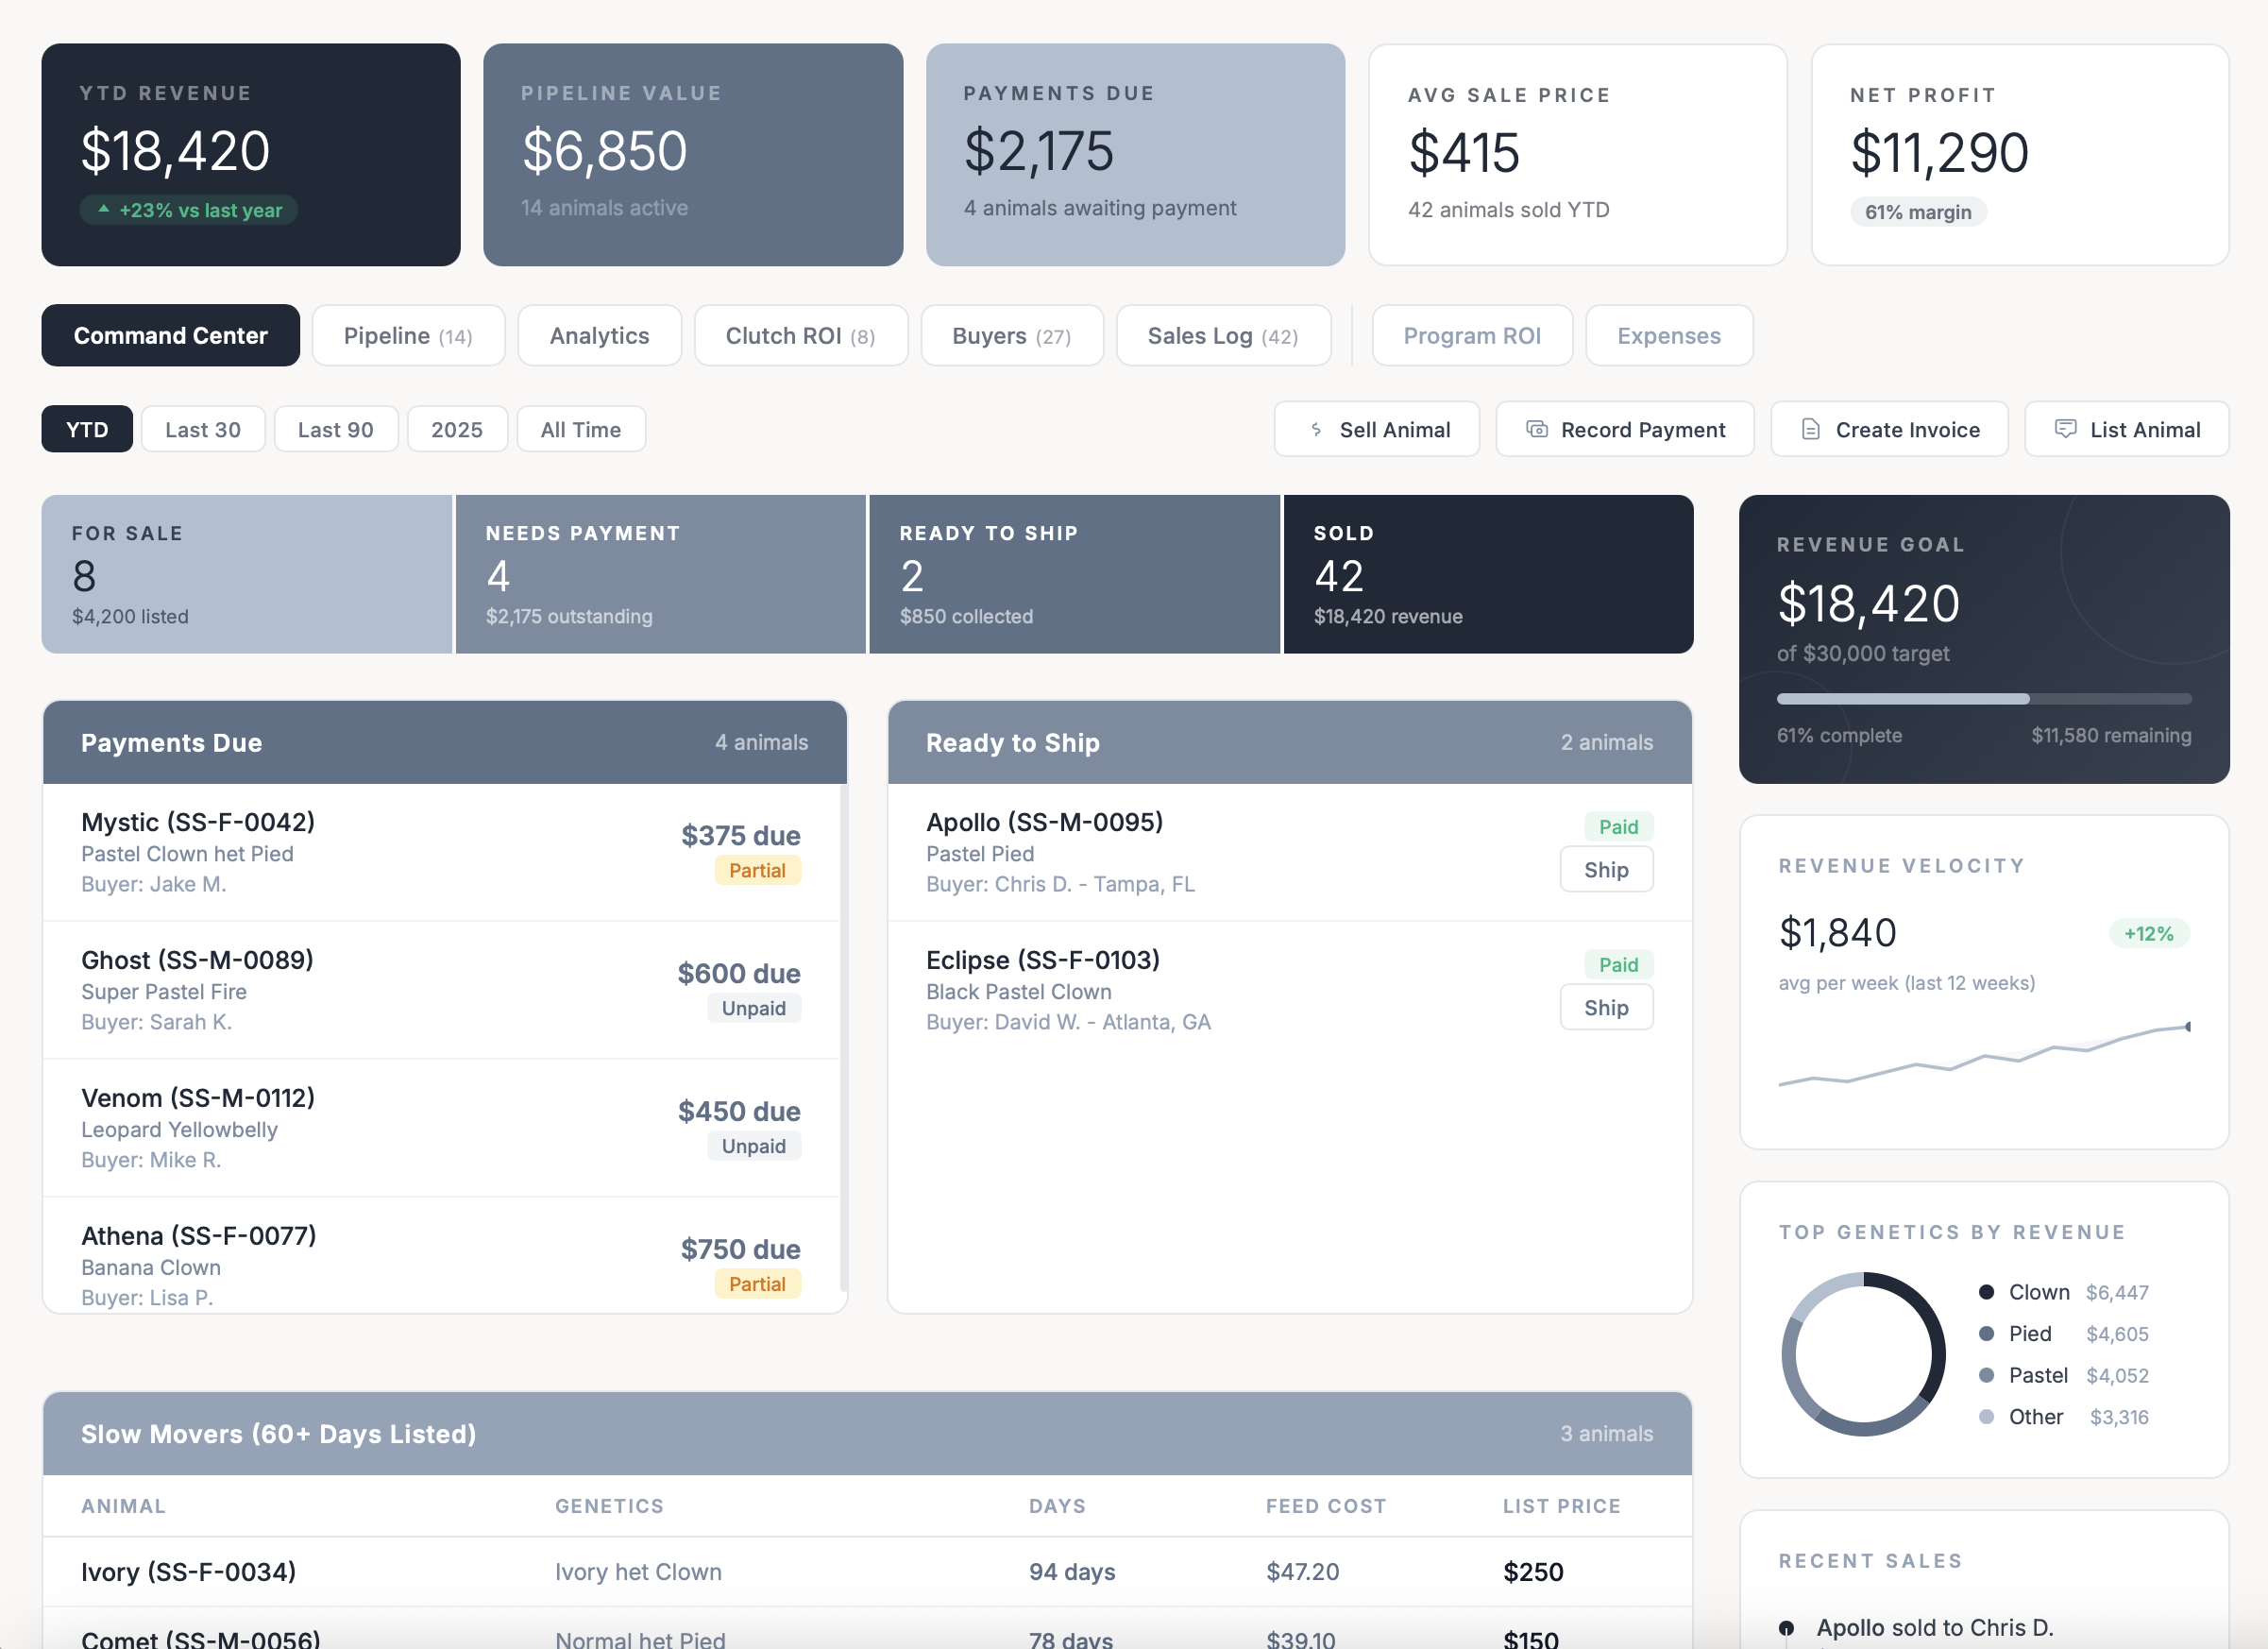Click the cash icon on Record Payment
This screenshot has height=1649, width=2268.
[1537, 429]
